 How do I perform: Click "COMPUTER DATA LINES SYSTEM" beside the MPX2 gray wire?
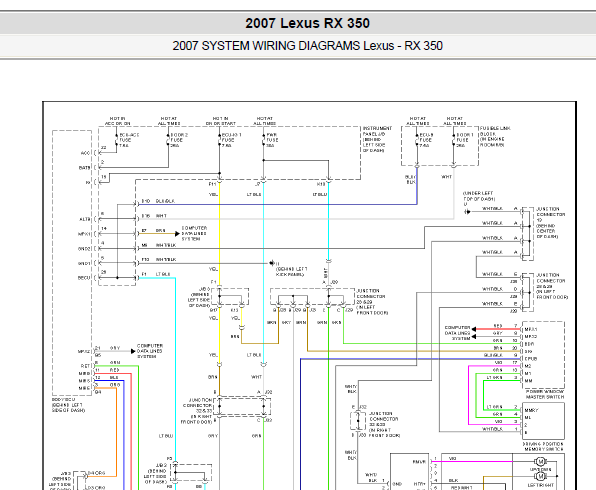coord(150,351)
